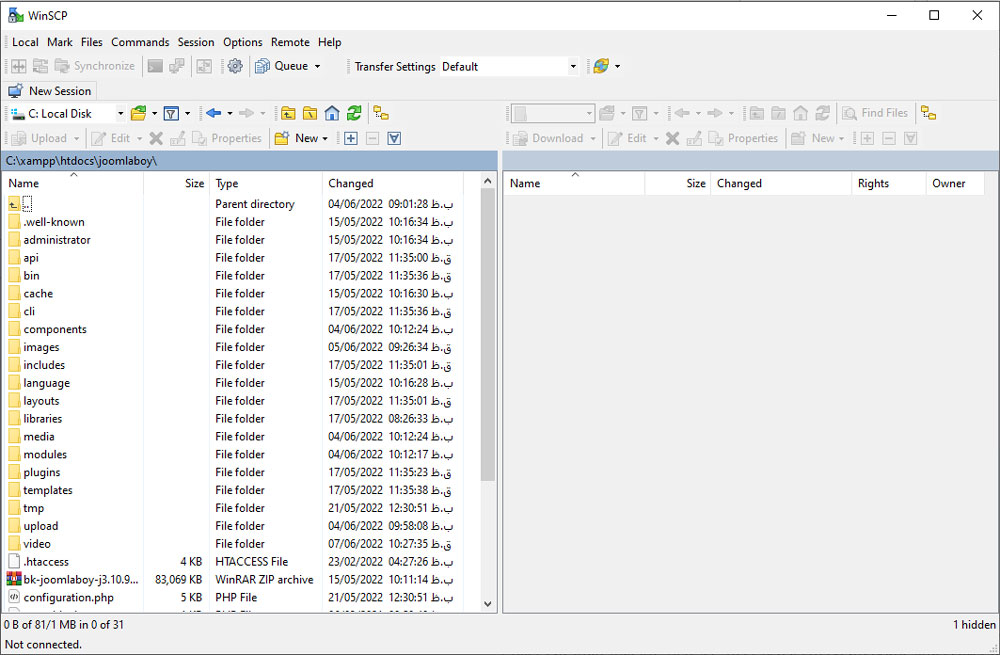1000x655 pixels.
Task: Refresh the local panel with green arrows
Action: (x=354, y=113)
